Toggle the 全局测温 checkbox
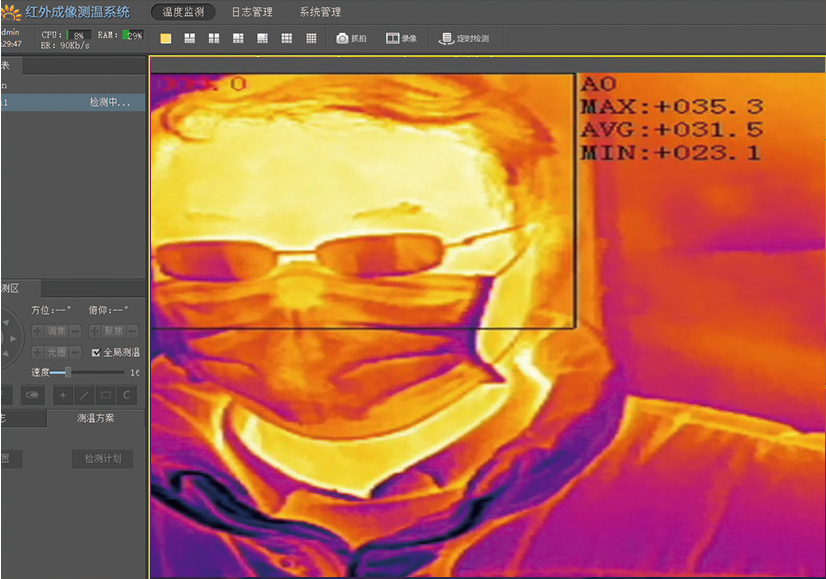Image resolution: width=826 pixels, height=579 pixels. pyautogui.click(x=96, y=352)
